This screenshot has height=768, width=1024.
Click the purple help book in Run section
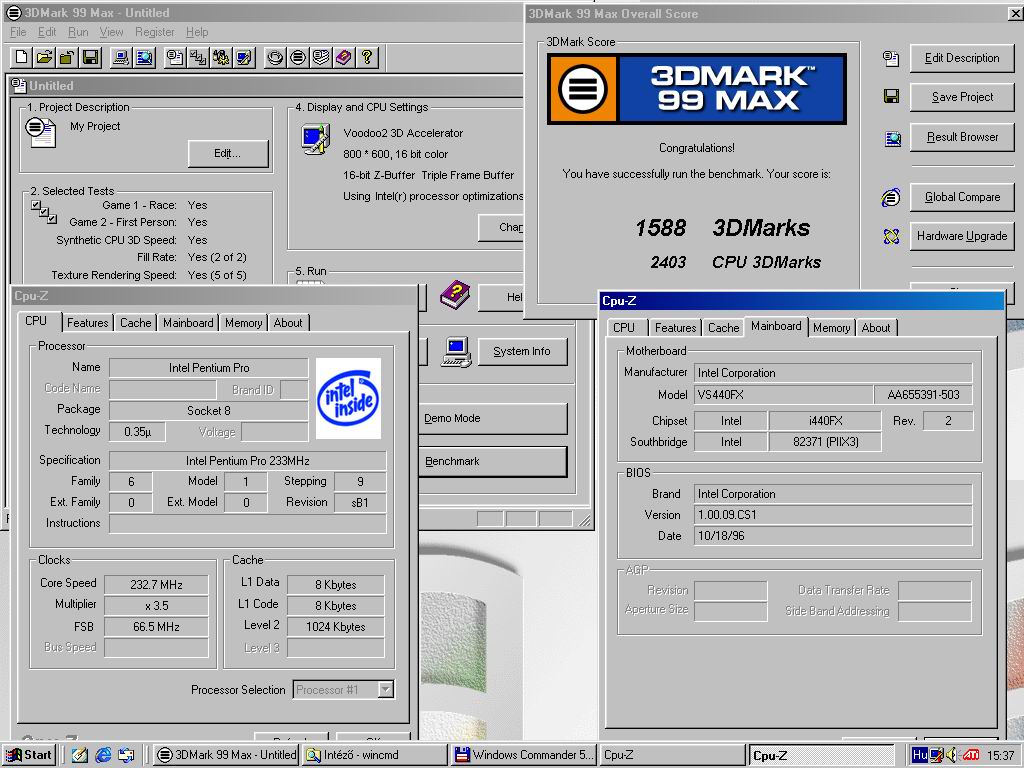(x=455, y=295)
